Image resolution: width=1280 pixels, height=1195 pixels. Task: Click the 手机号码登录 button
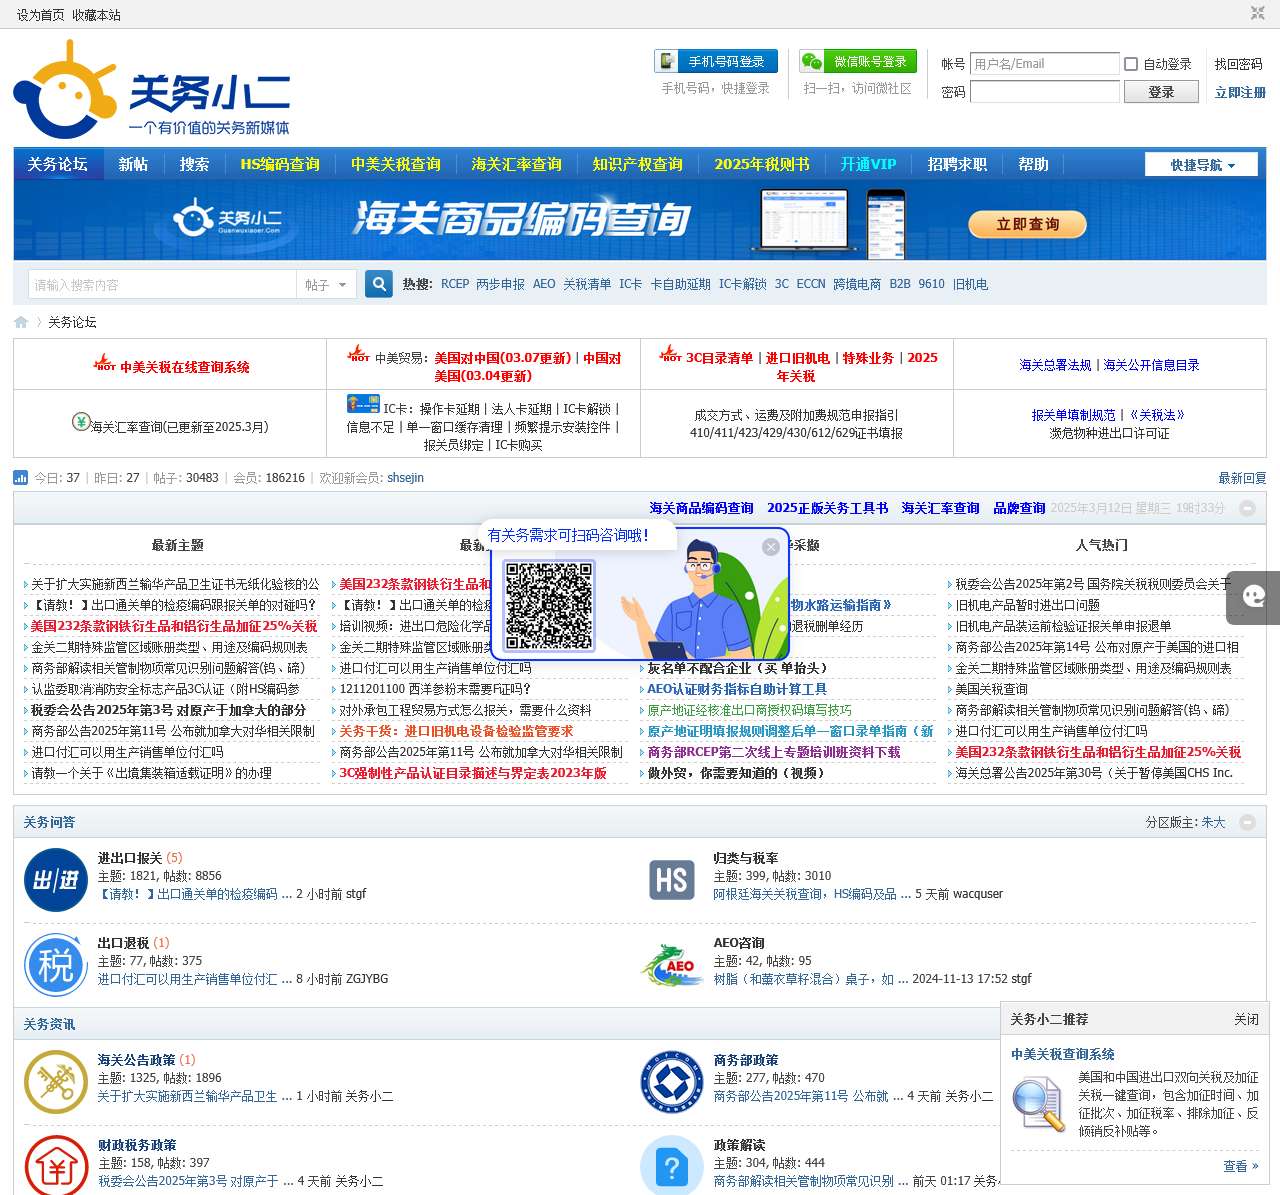716,61
